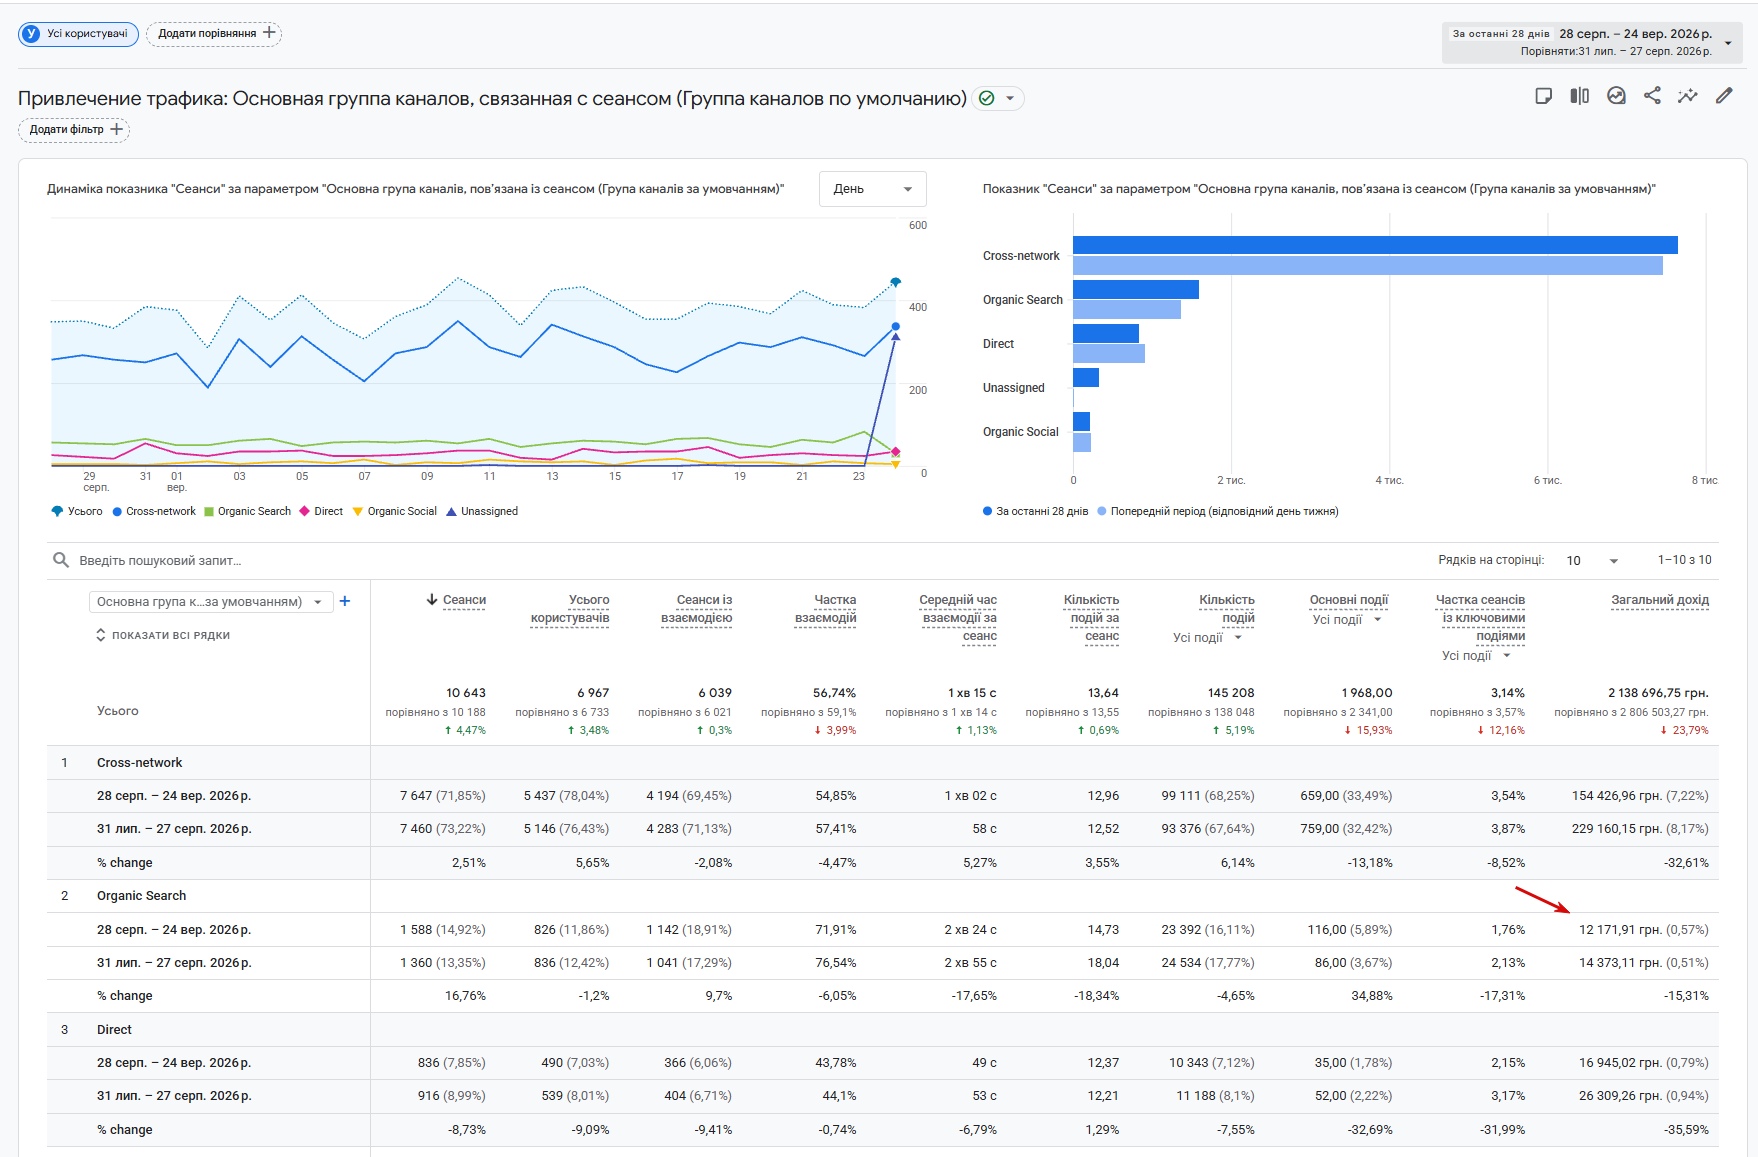Image resolution: width=1758 pixels, height=1157 pixels.
Task: Click the save report note icon
Action: (1544, 96)
